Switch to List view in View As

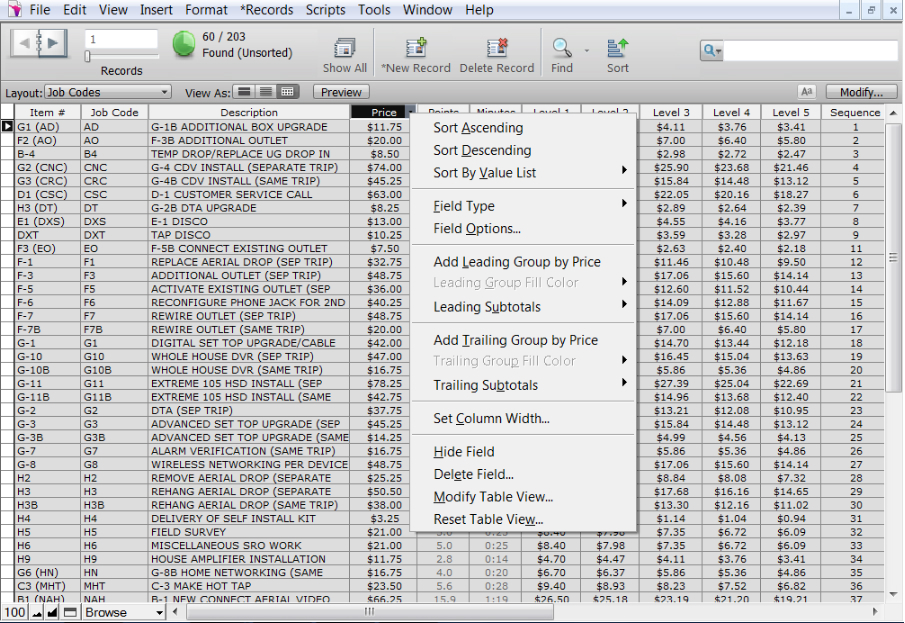(x=267, y=92)
